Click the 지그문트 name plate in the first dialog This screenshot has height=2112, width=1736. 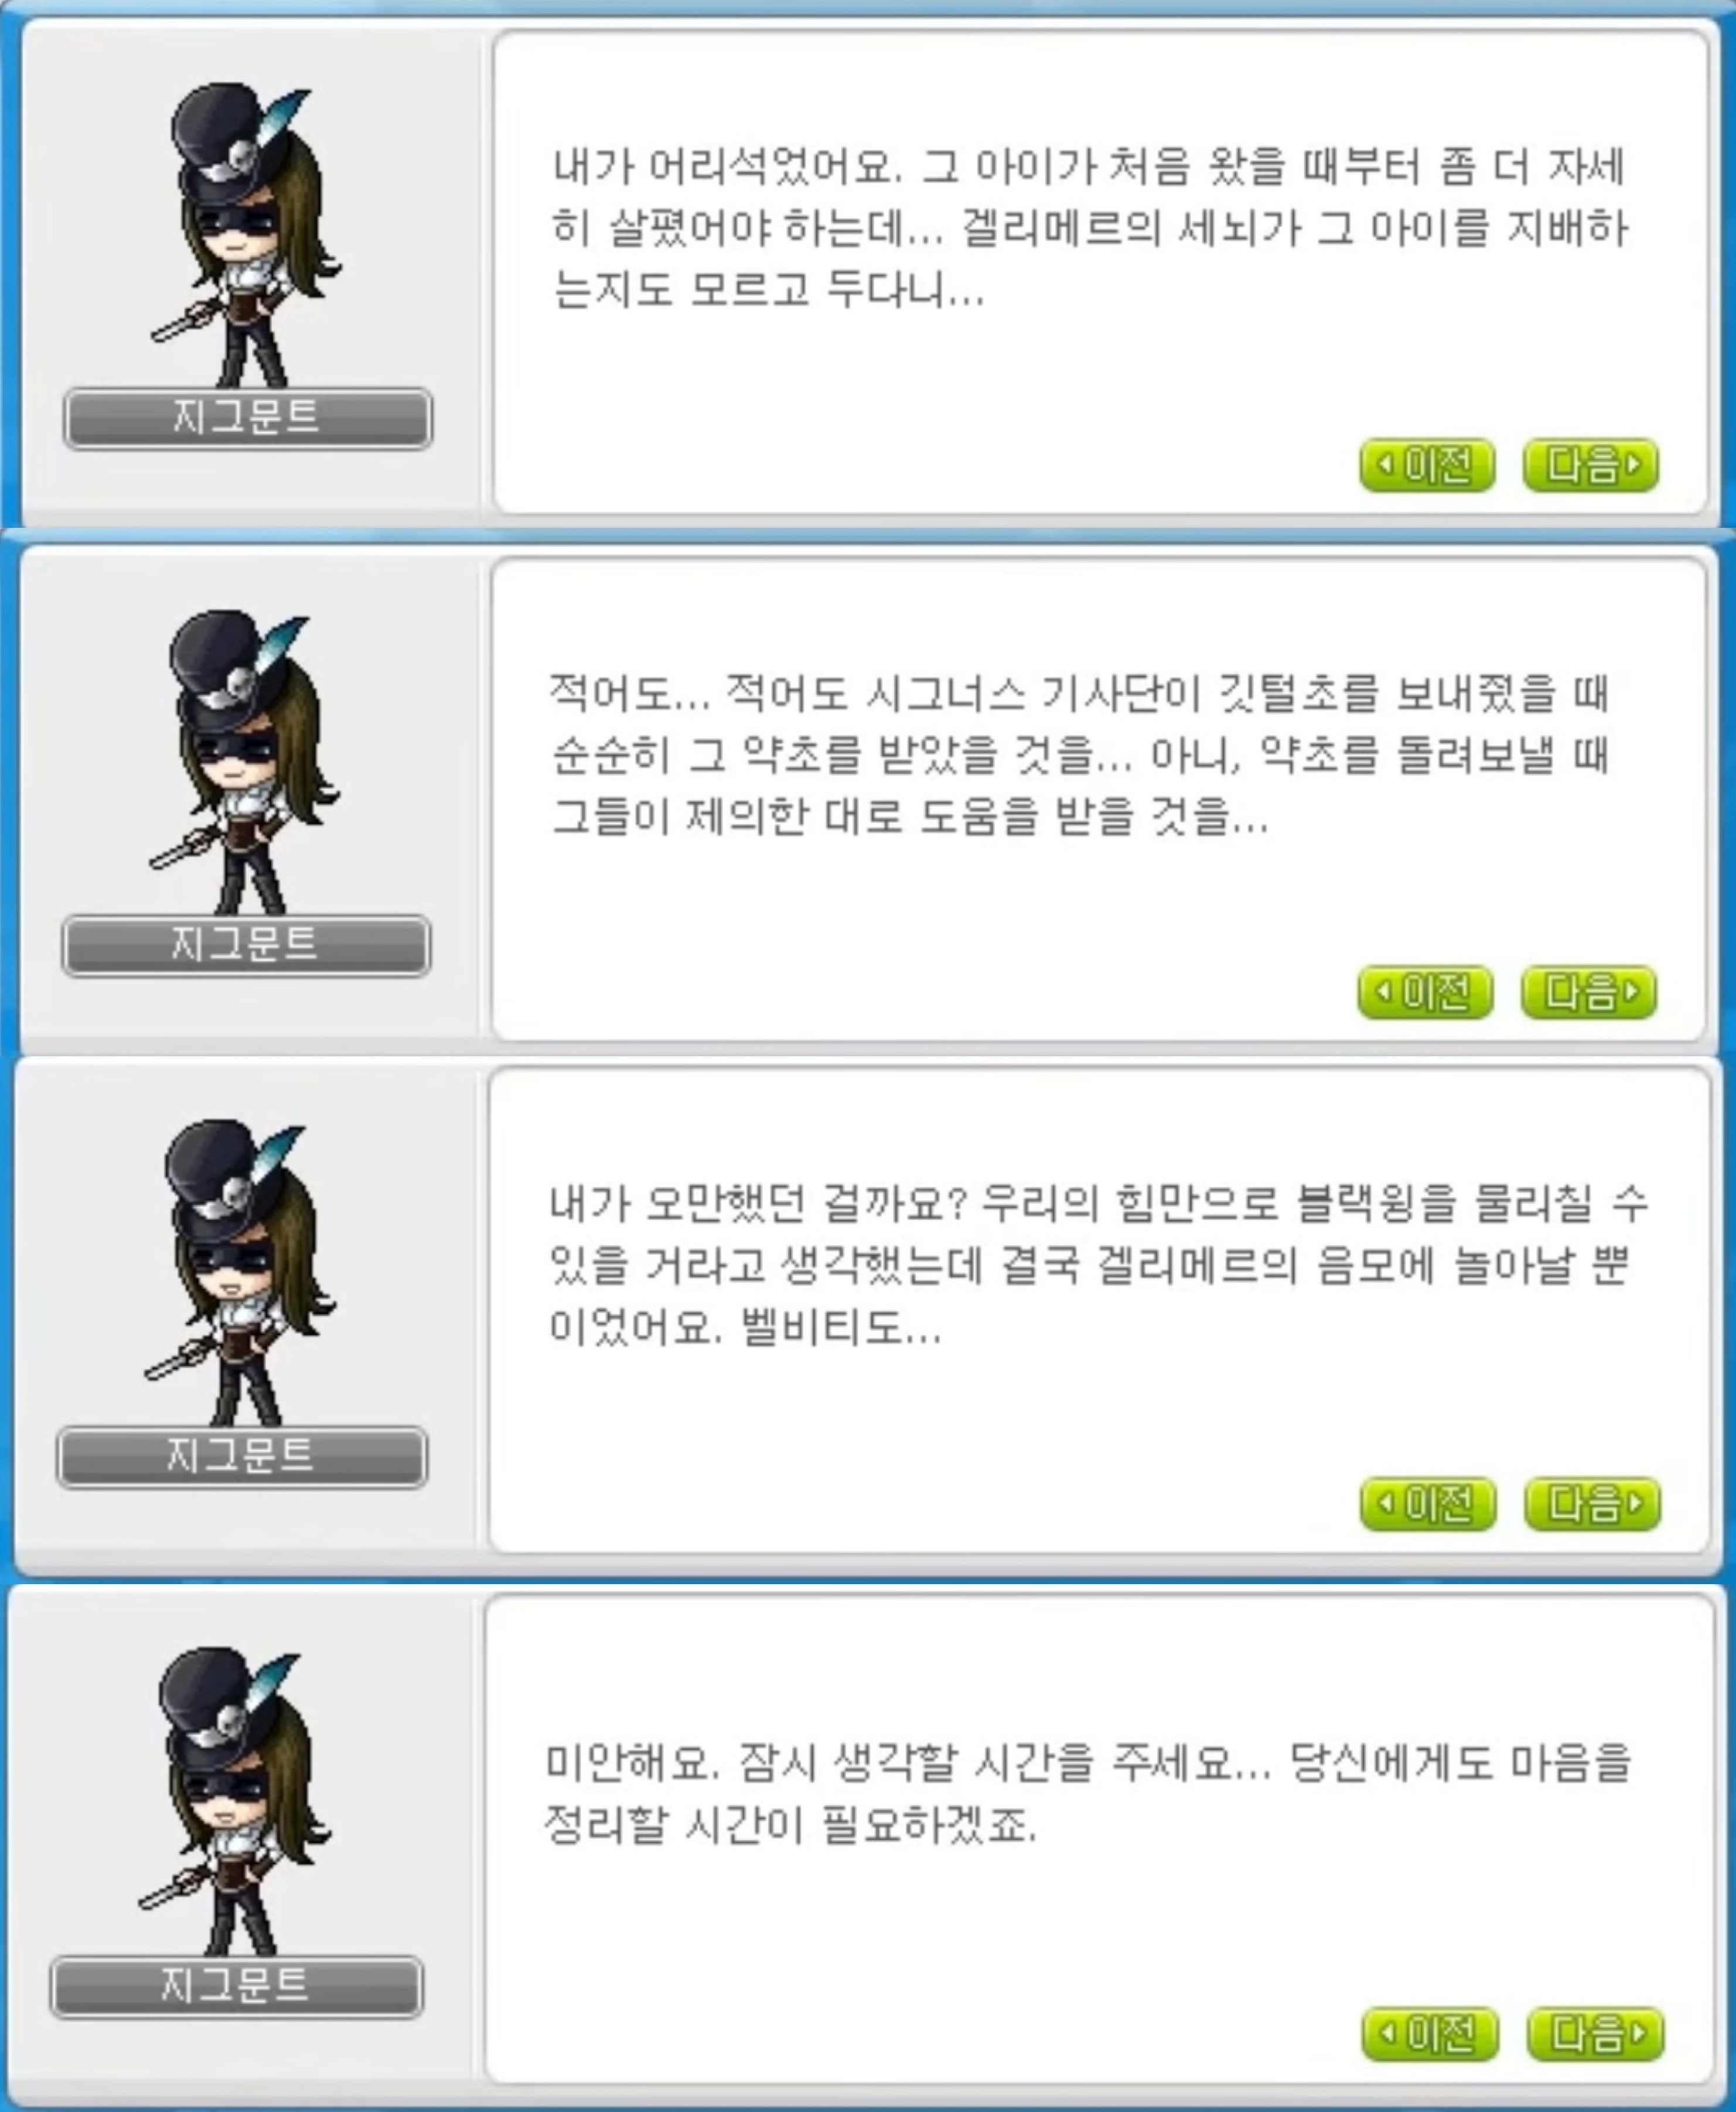pyautogui.click(x=248, y=418)
